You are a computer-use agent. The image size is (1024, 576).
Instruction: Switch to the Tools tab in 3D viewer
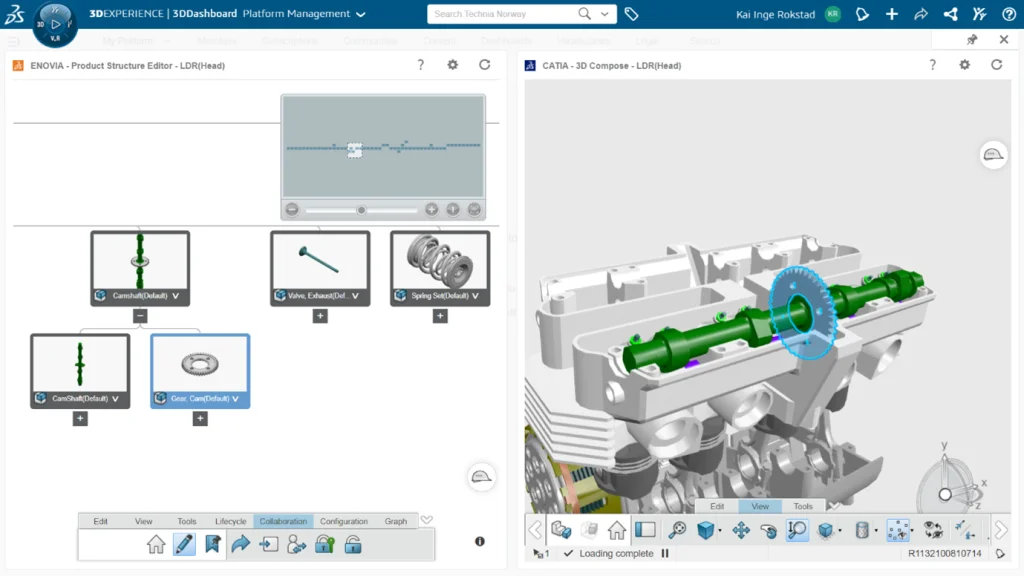[803, 506]
